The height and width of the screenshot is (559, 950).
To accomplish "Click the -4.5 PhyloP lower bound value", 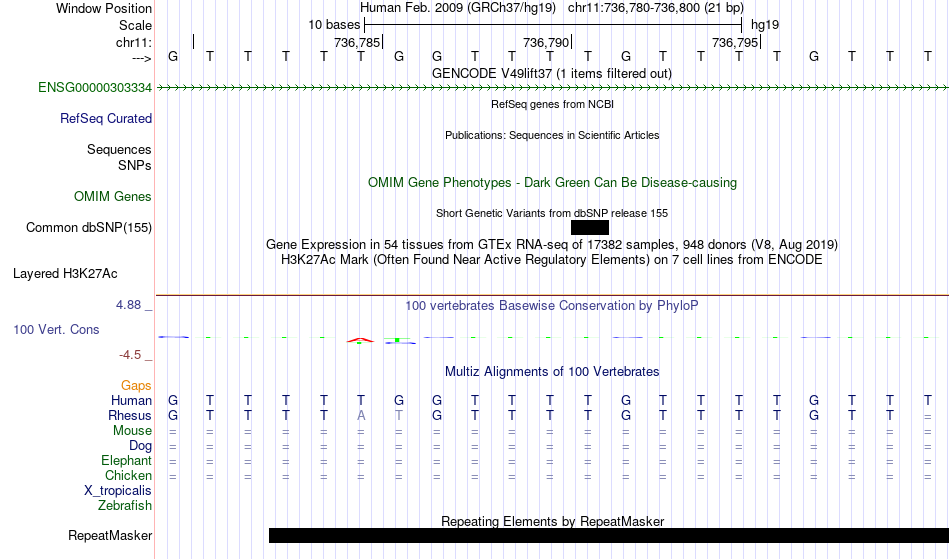I will point(130,355).
